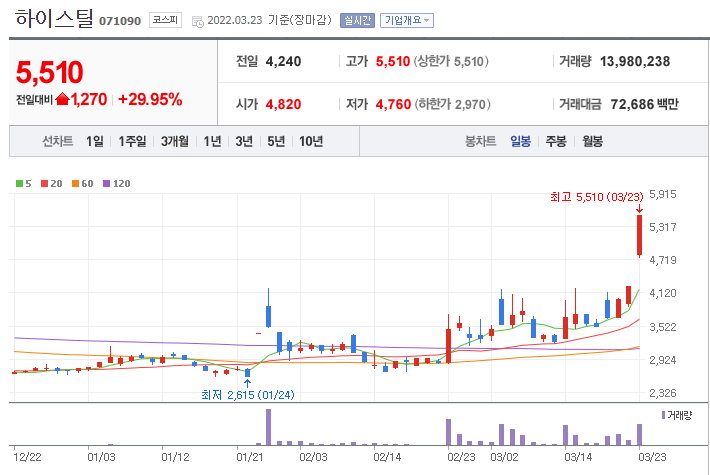
Task: Click the 시가 value 4,820
Action: tap(283, 104)
